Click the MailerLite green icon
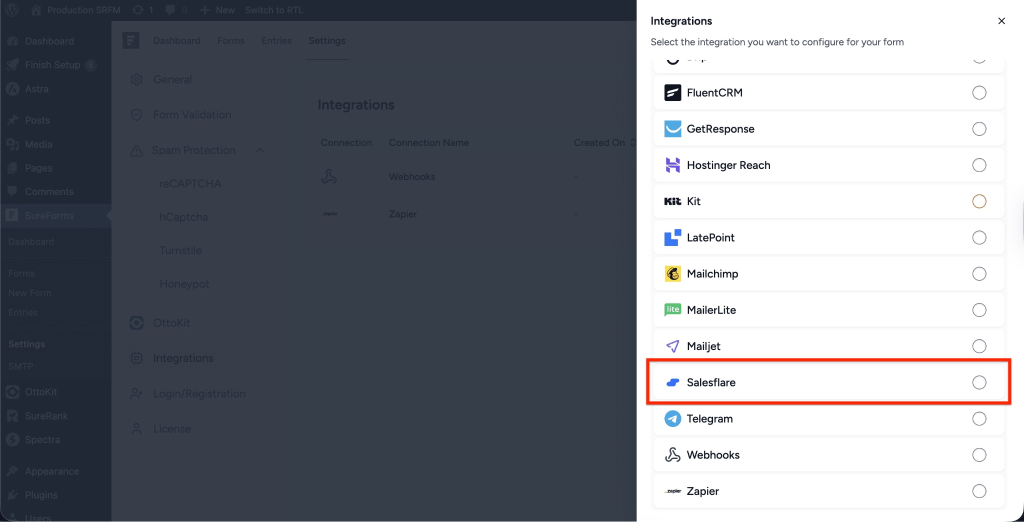Screen dimensions: 1024x522 pos(673,310)
